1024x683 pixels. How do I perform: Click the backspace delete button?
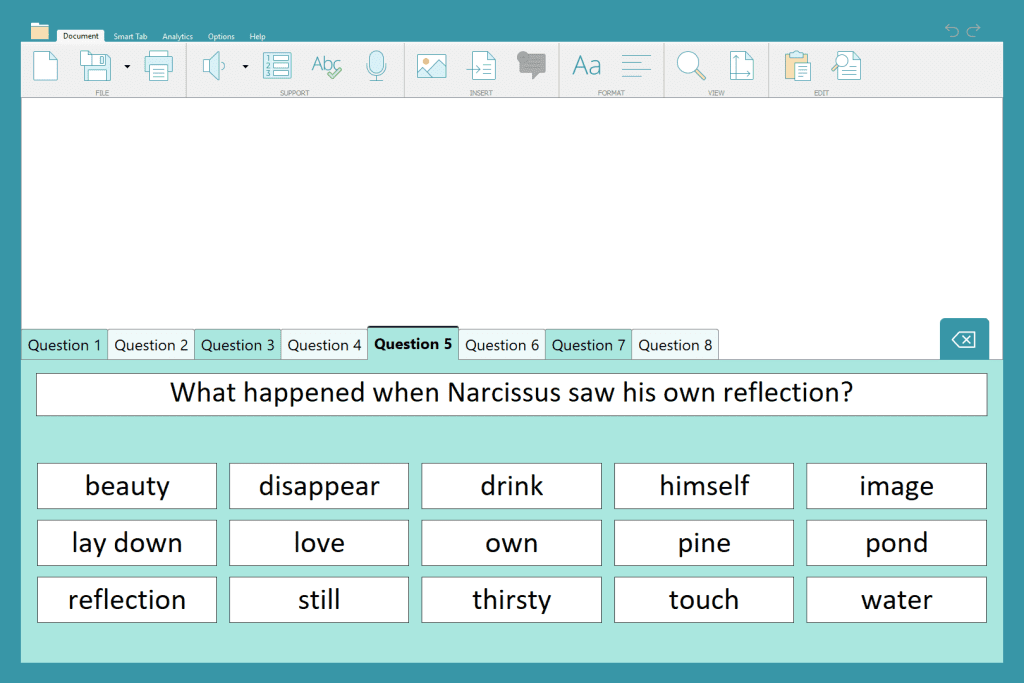coord(964,340)
